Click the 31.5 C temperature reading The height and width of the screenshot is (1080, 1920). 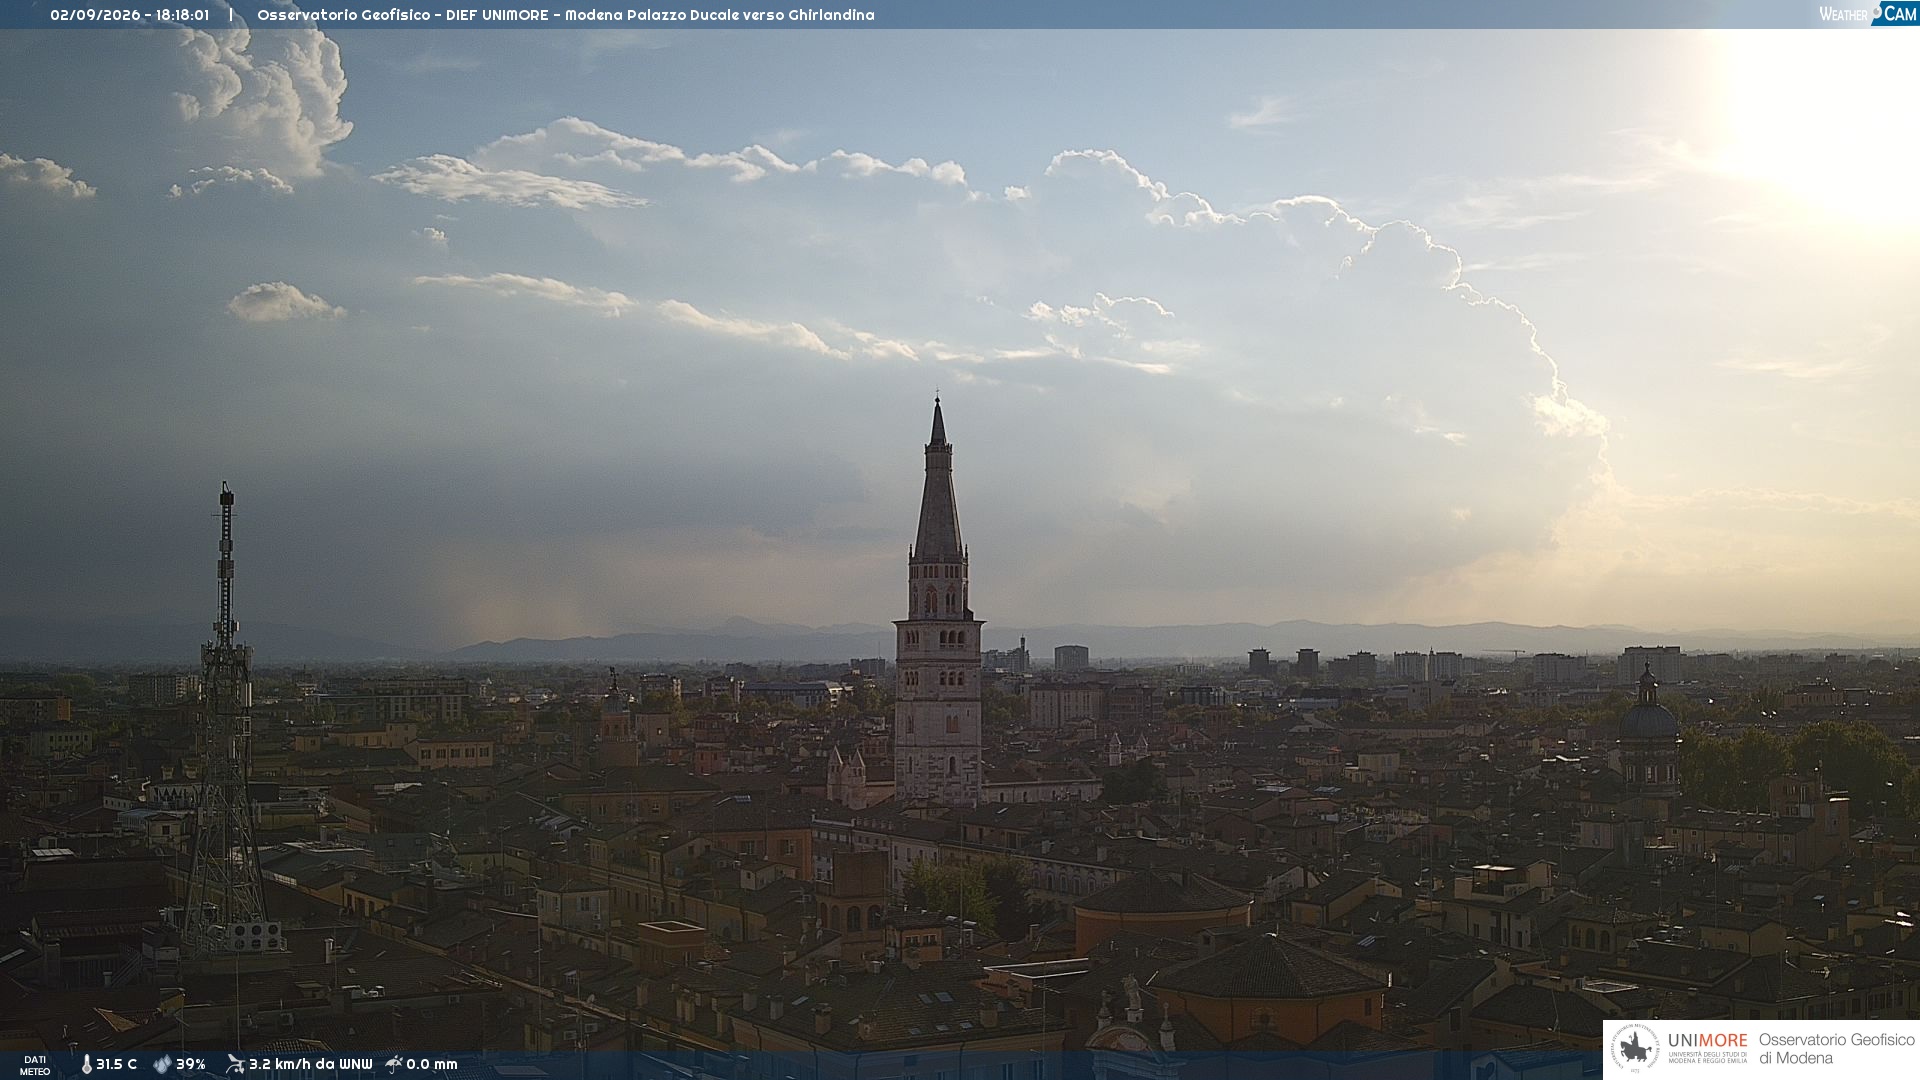pyautogui.click(x=116, y=1064)
